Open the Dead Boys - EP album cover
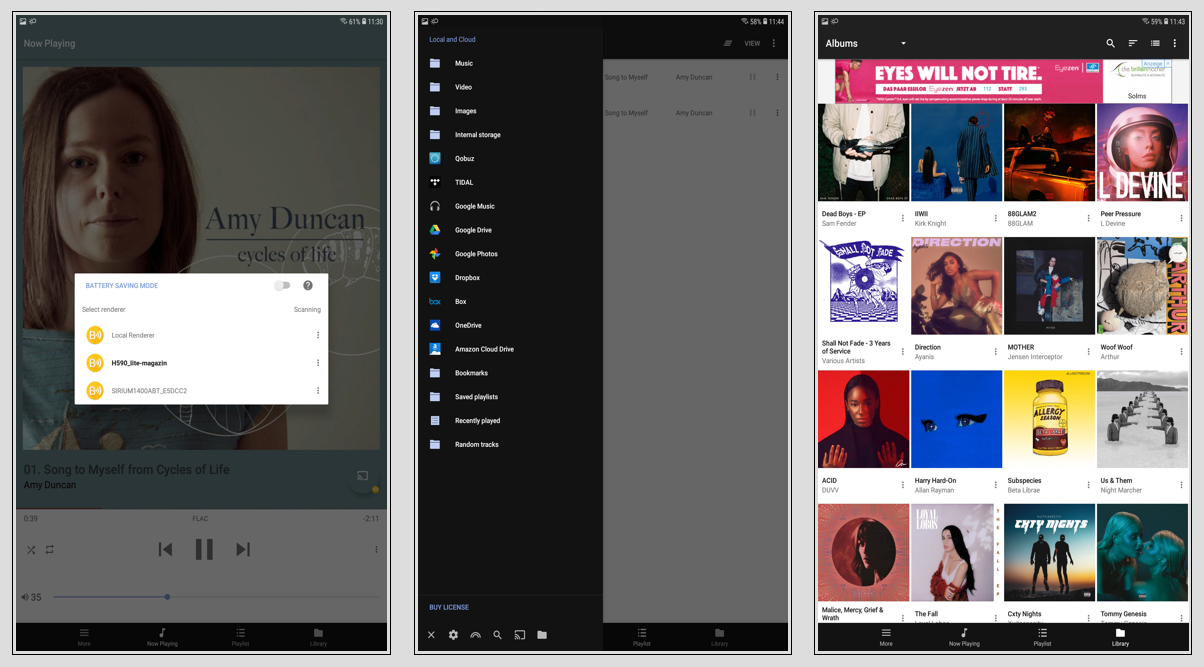This screenshot has width=1204, height=667. [864, 153]
